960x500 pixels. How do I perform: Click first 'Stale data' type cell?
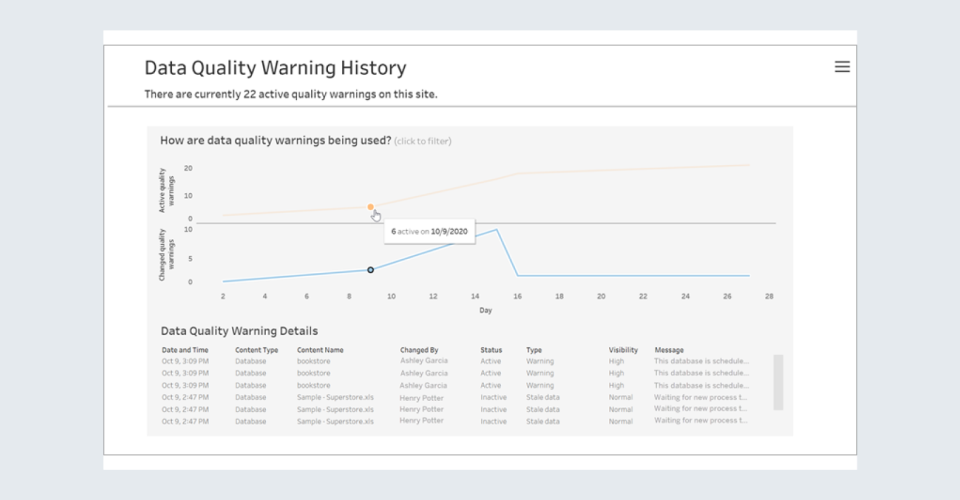pos(543,397)
